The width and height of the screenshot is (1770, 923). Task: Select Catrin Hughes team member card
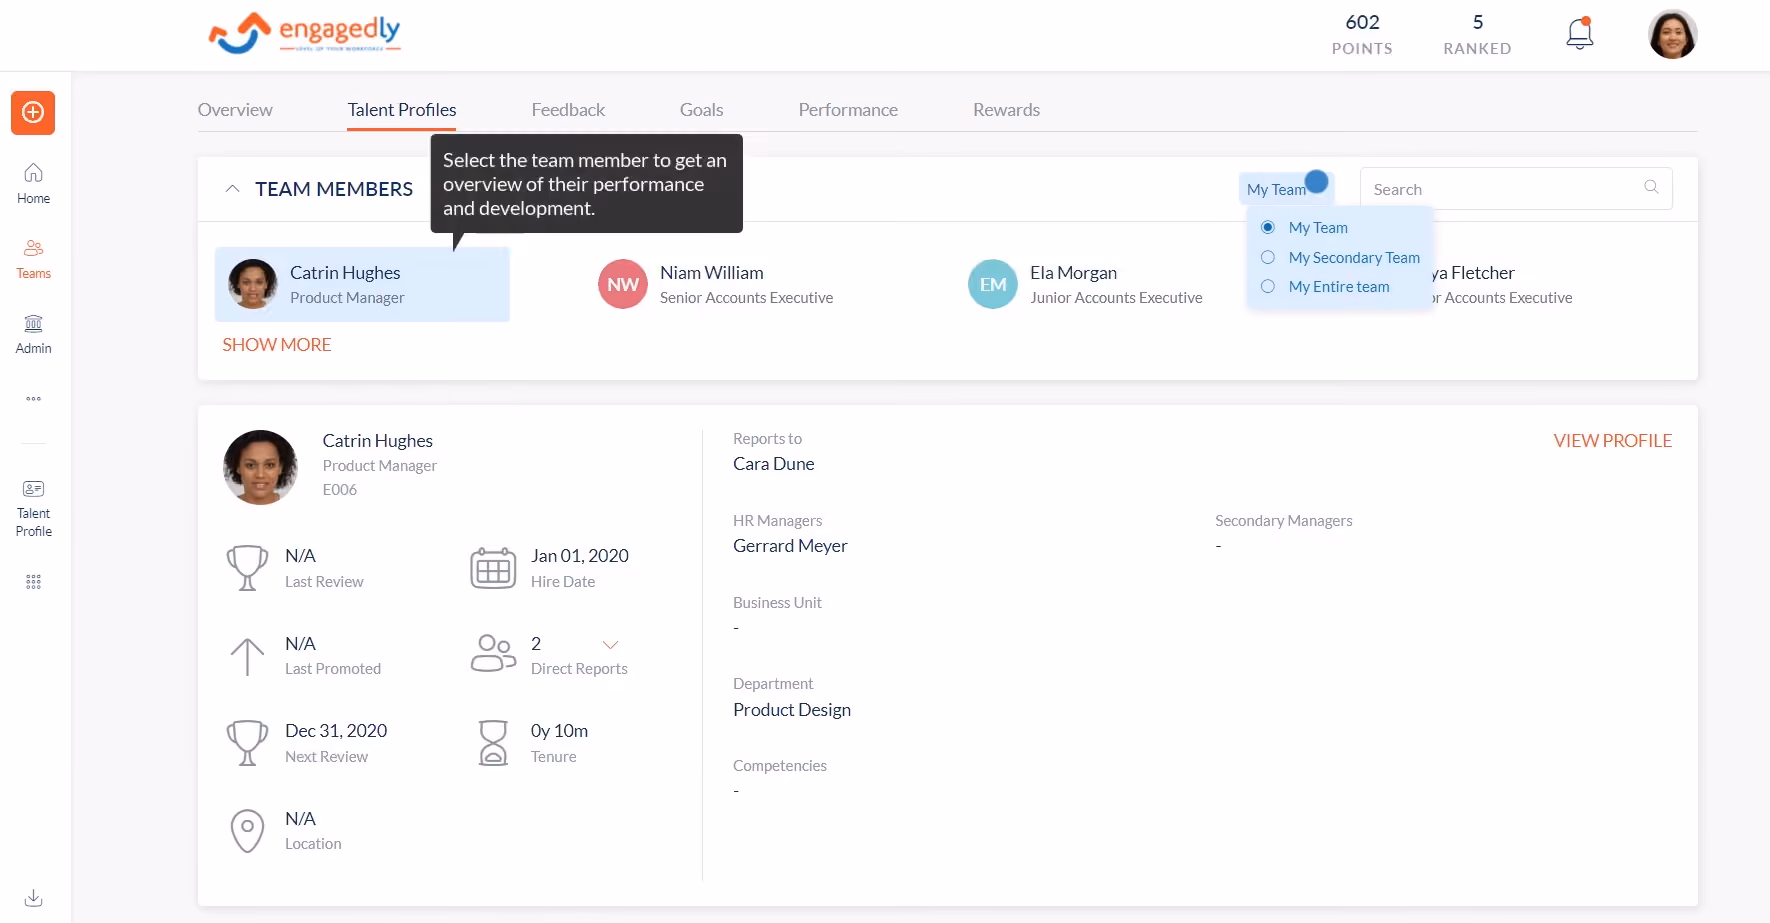tap(362, 284)
